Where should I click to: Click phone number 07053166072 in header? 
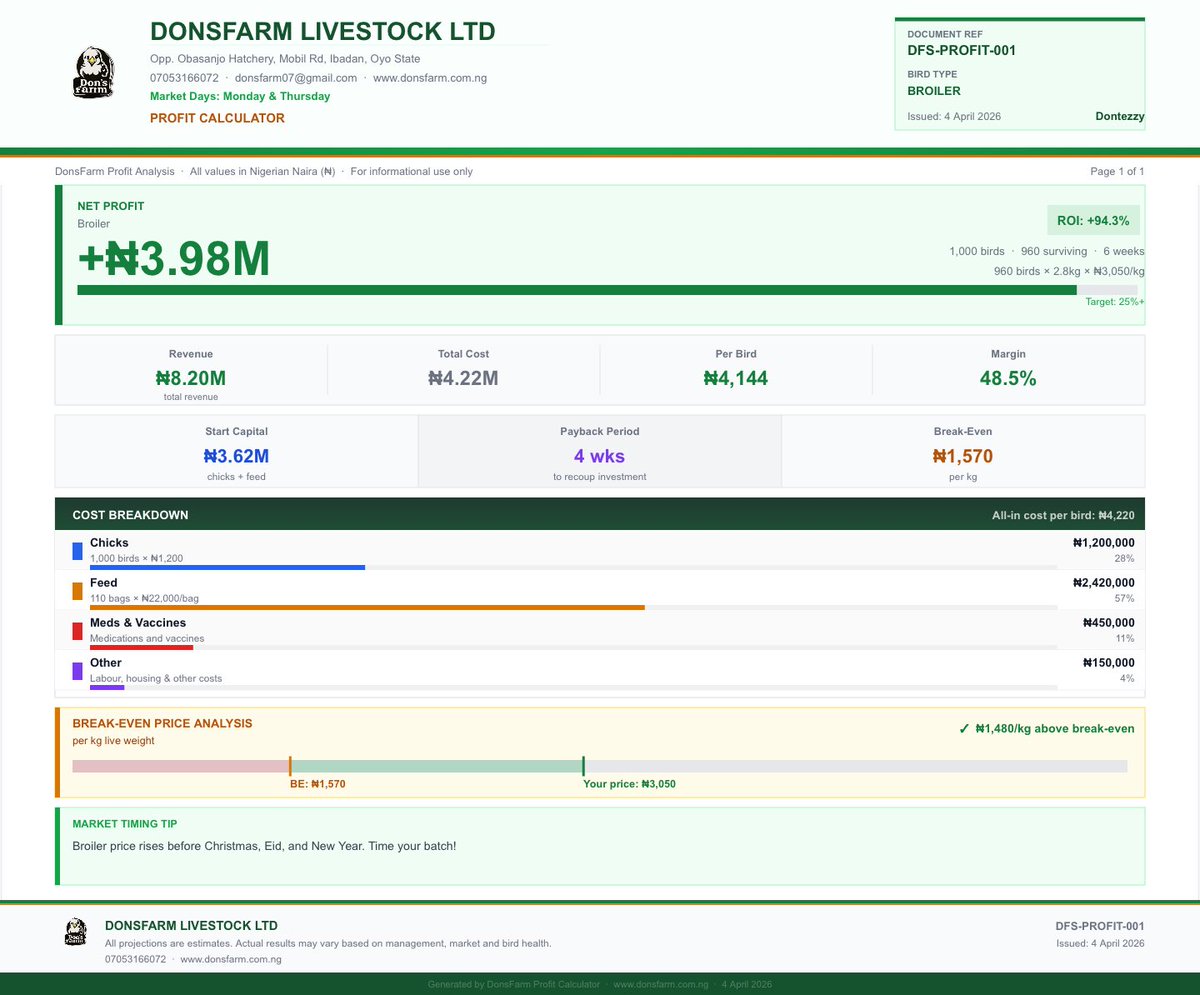(184, 78)
